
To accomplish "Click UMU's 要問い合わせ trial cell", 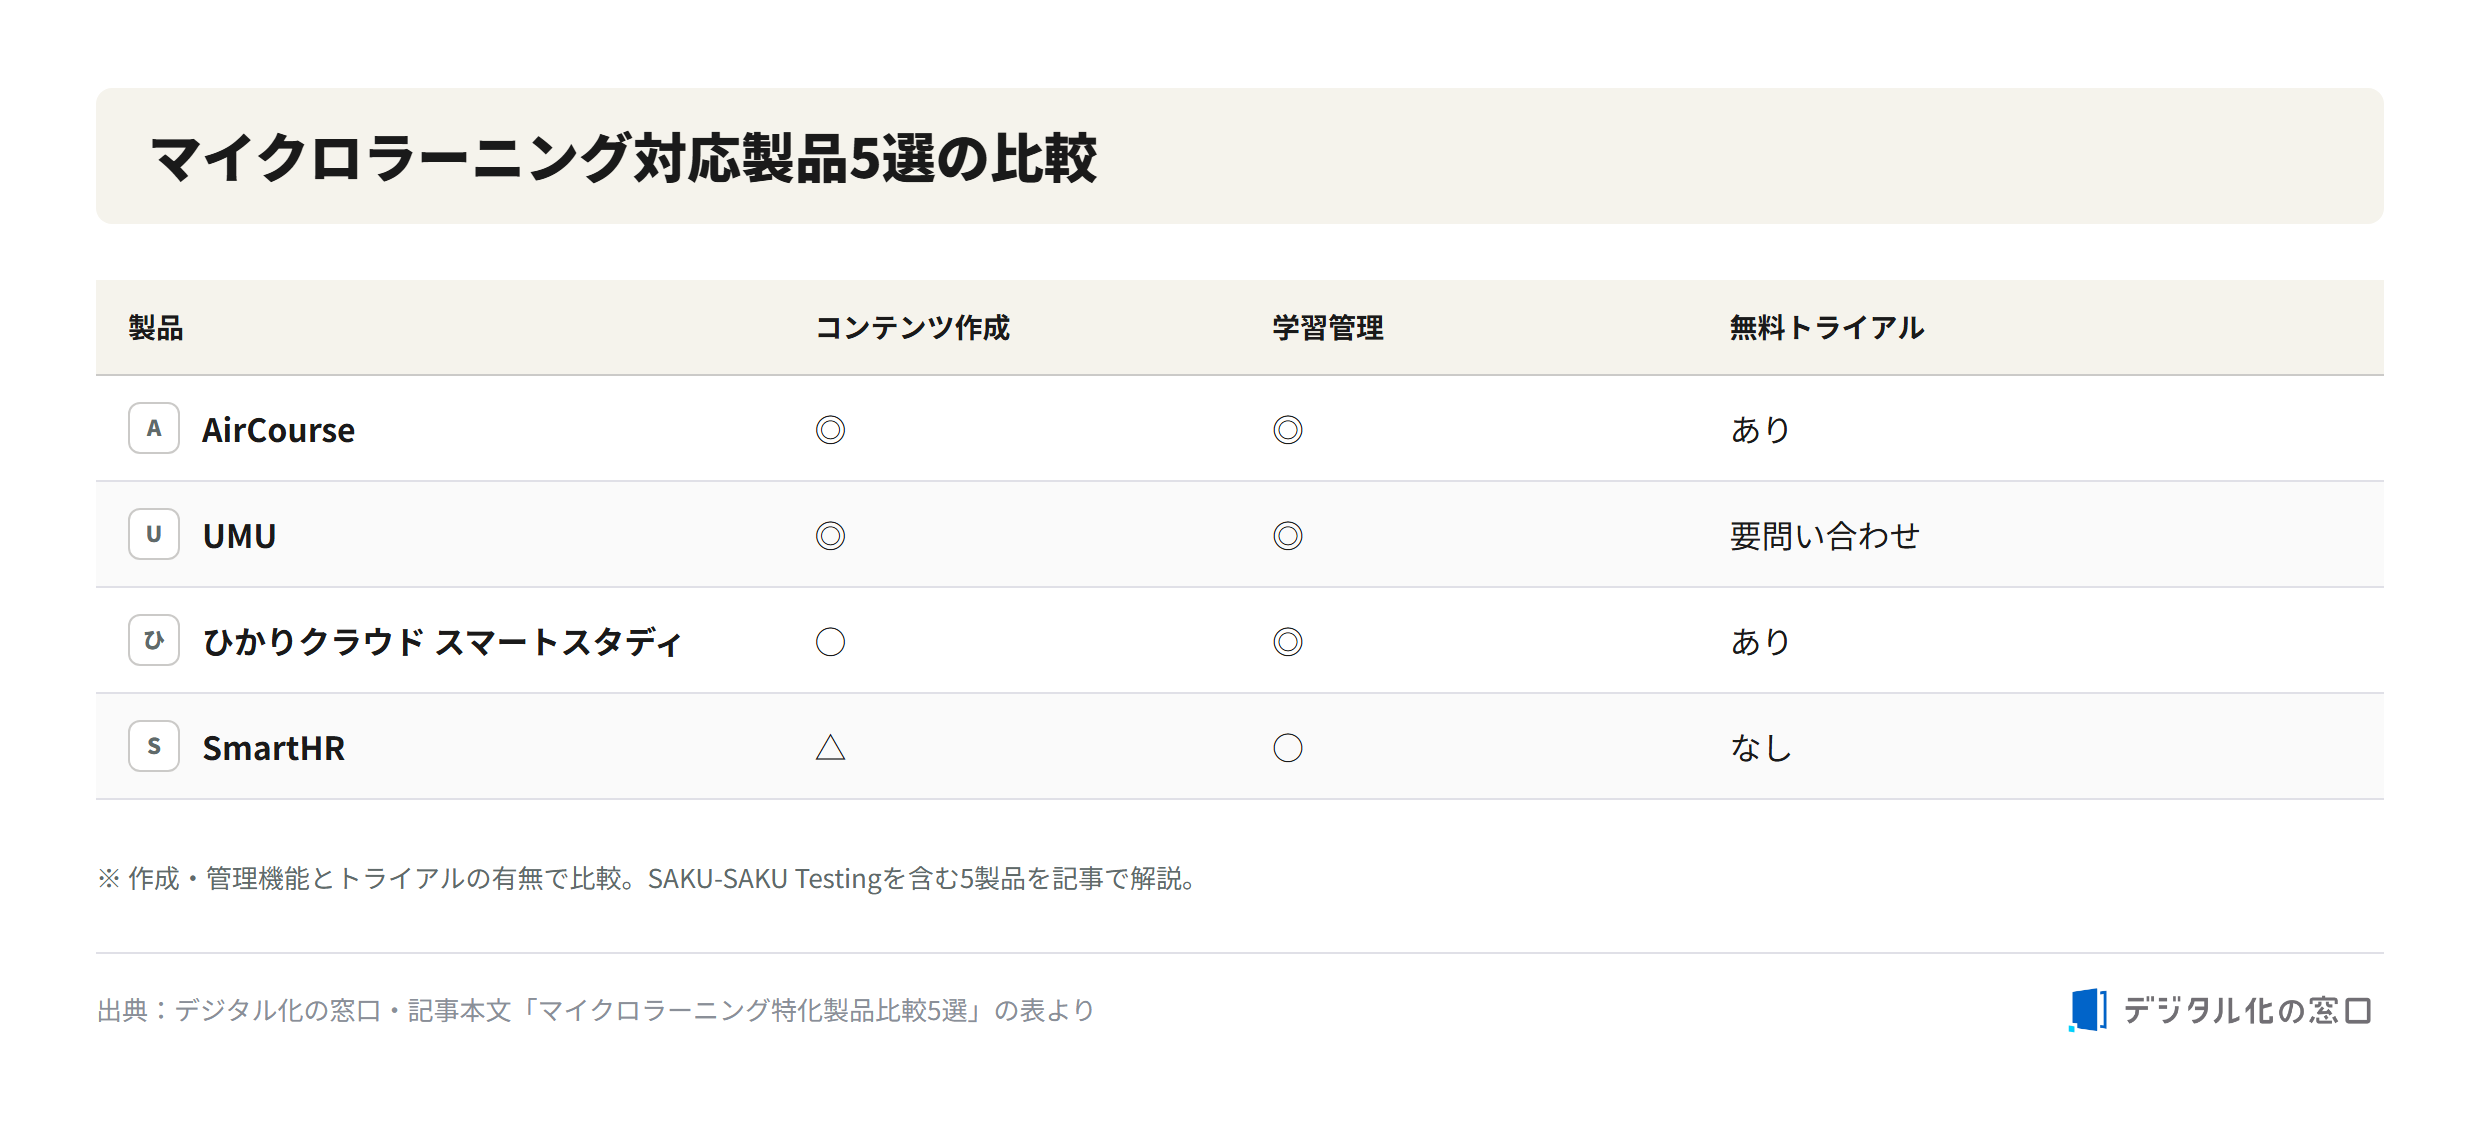I will 1825,536.
